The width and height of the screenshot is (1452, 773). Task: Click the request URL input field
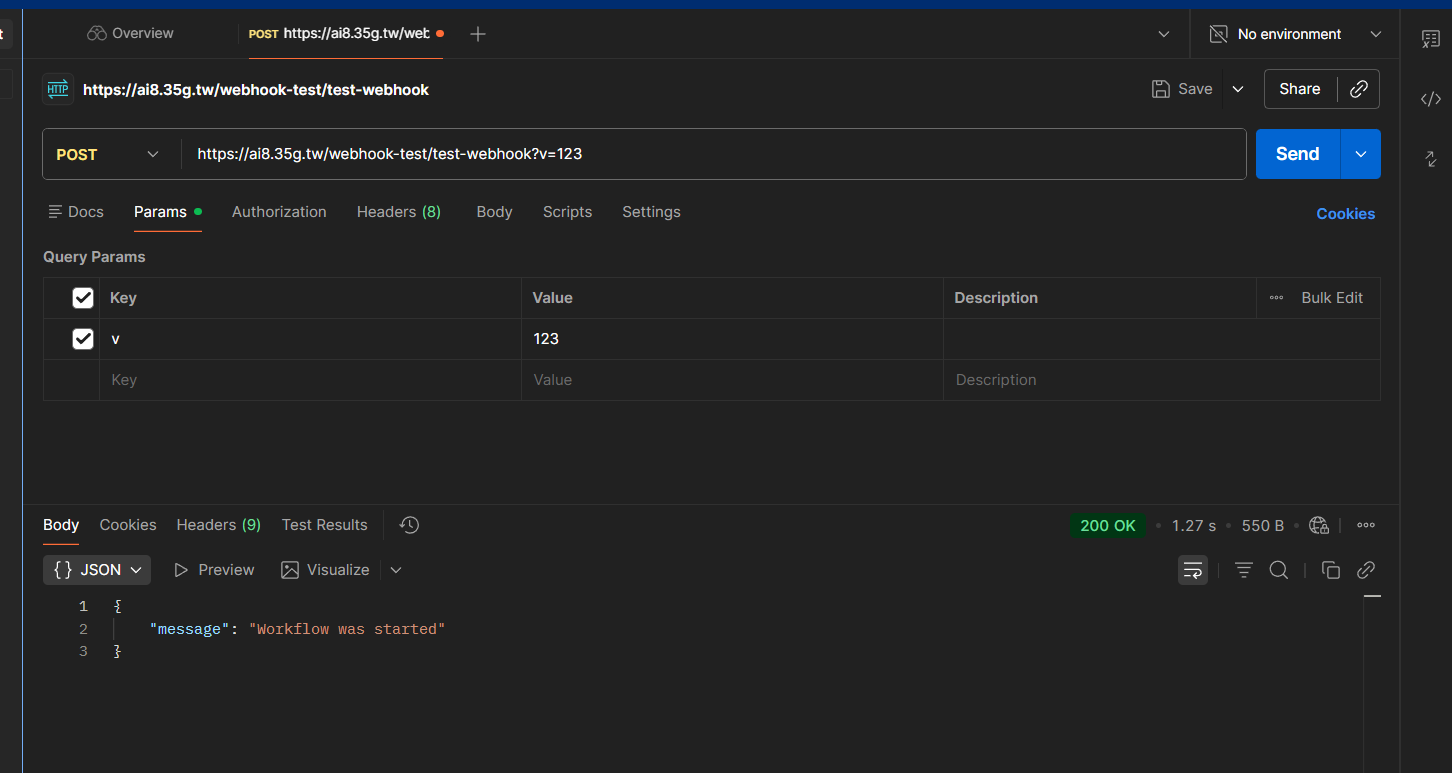point(700,154)
